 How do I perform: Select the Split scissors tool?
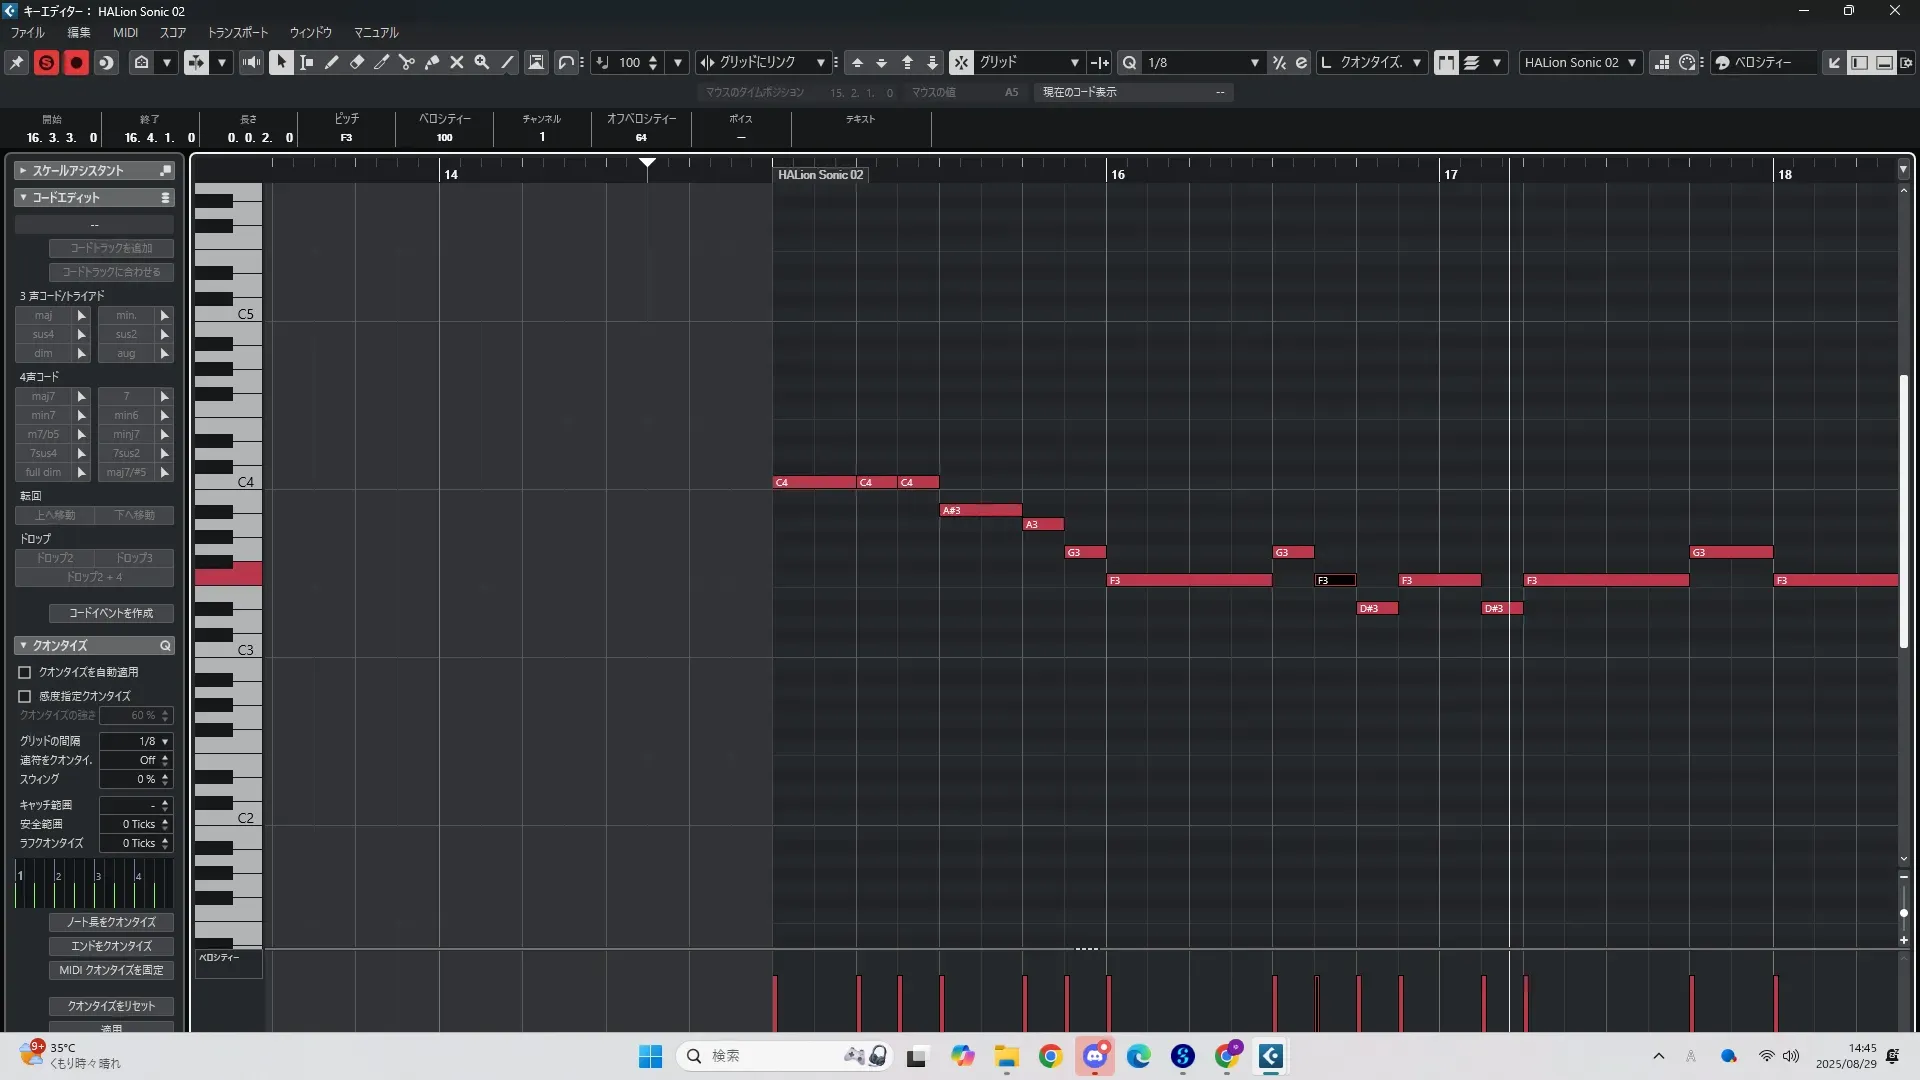point(407,62)
